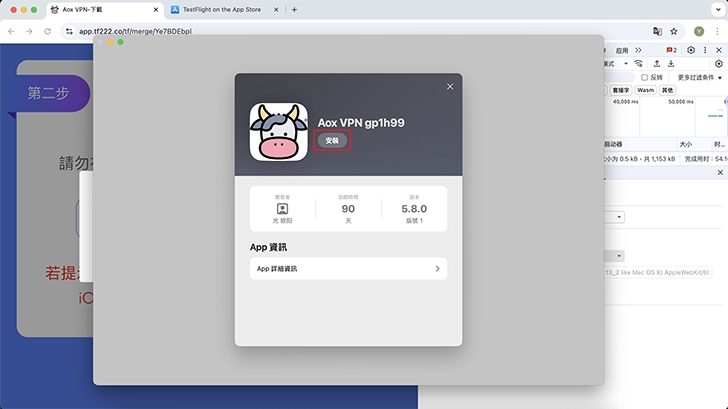The image size is (728, 409).
Task: Select the 其他 filter chip
Action: 668,90
